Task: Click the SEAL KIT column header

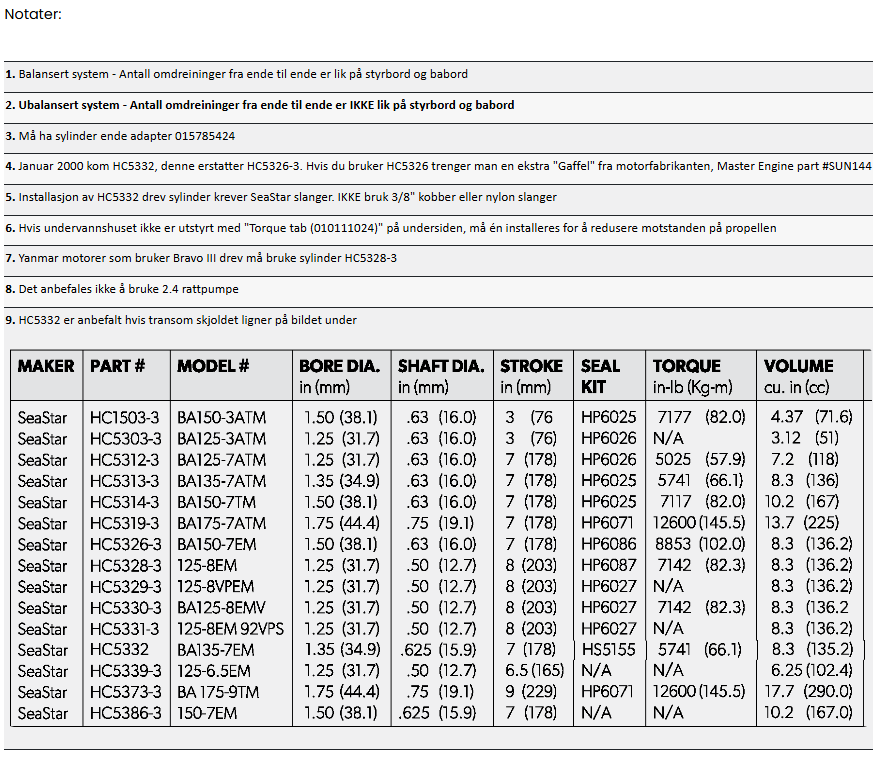Action: [x=600, y=376]
